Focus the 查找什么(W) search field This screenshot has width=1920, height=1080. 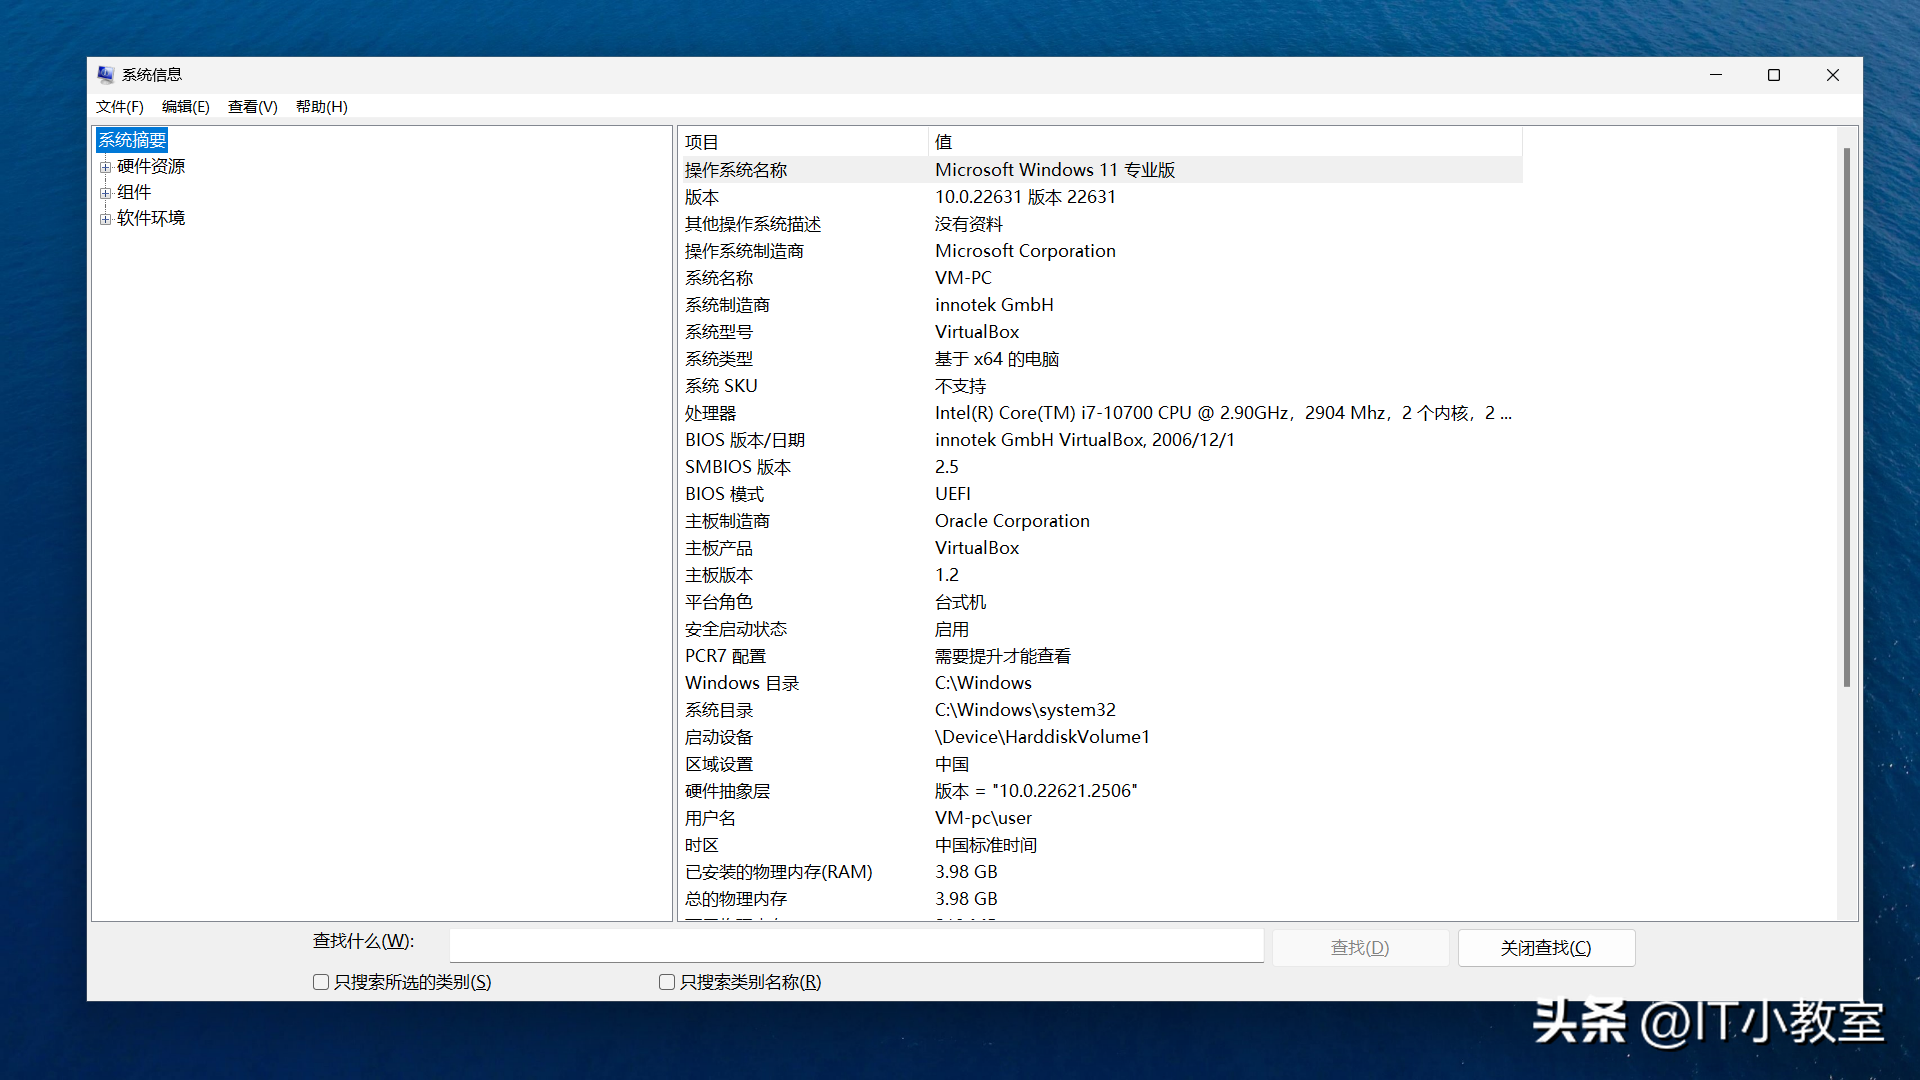(x=857, y=946)
